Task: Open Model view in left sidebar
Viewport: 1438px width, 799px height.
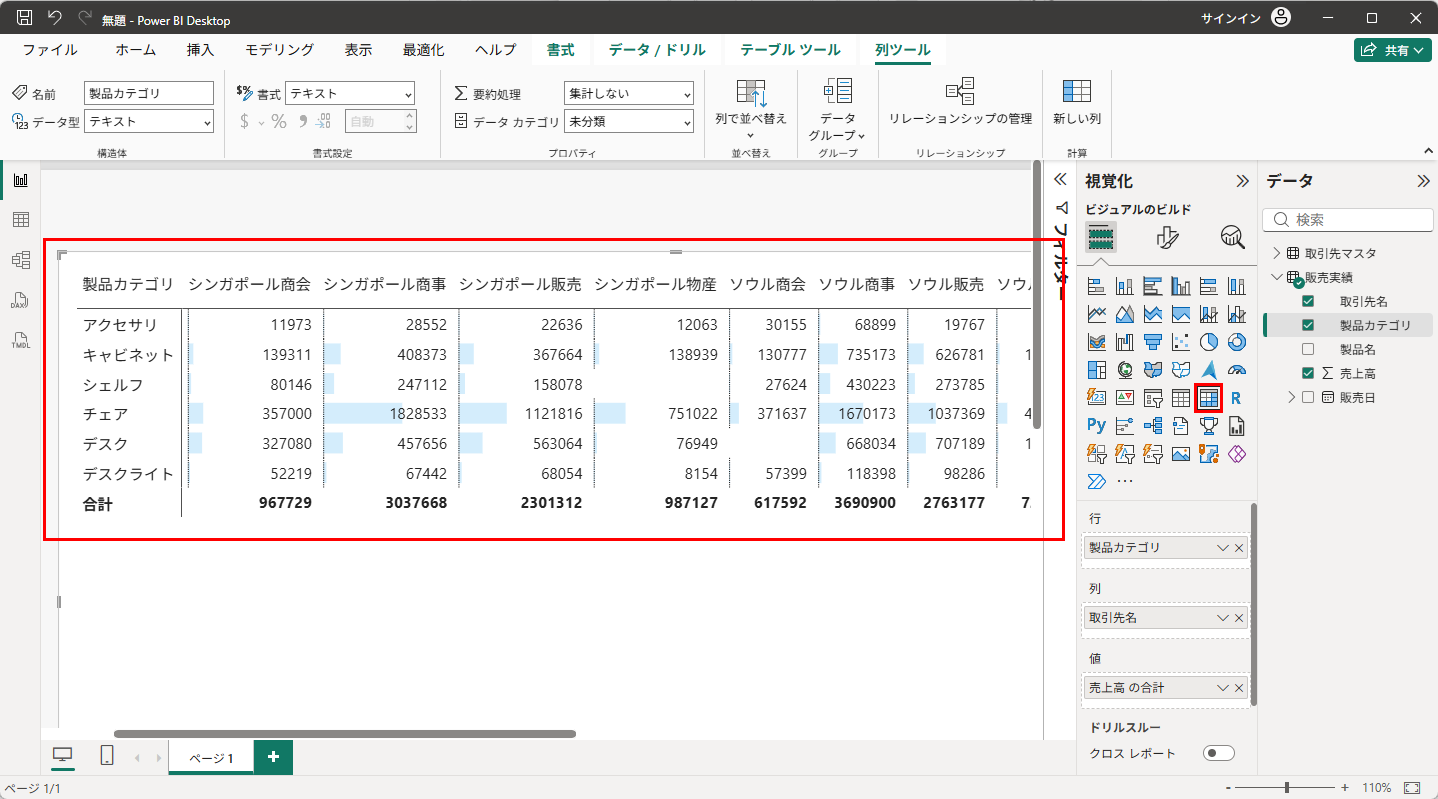Action: pos(20,260)
